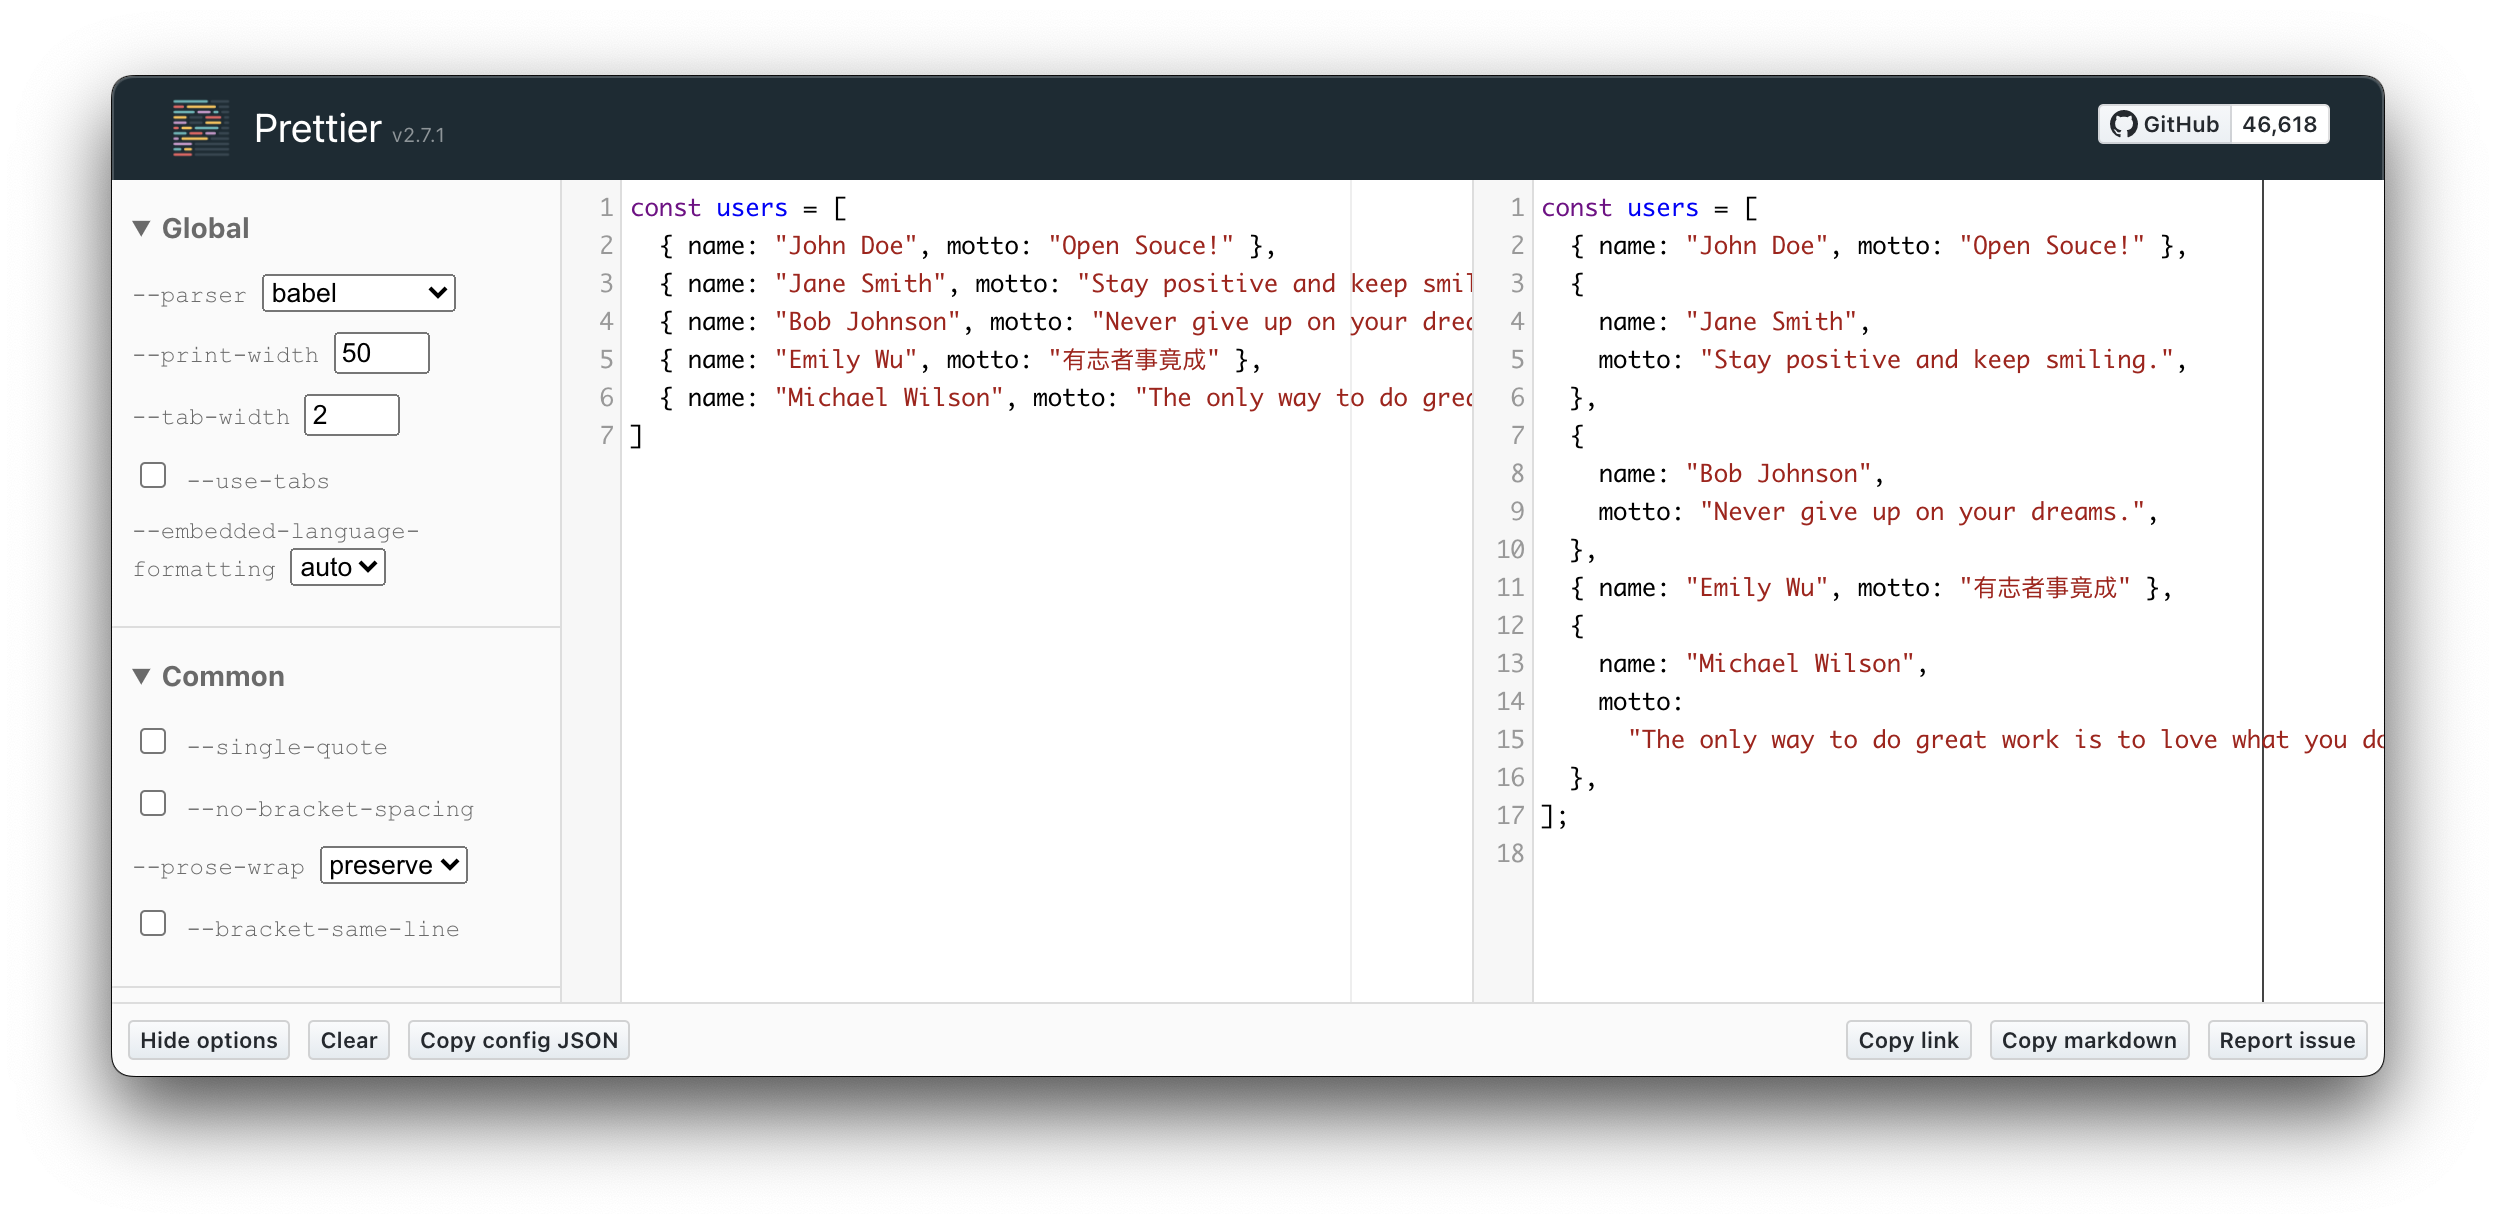2496x1224 pixels.
Task: Enable the --no-bracket-spacing checkbox
Action: tap(153, 803)
